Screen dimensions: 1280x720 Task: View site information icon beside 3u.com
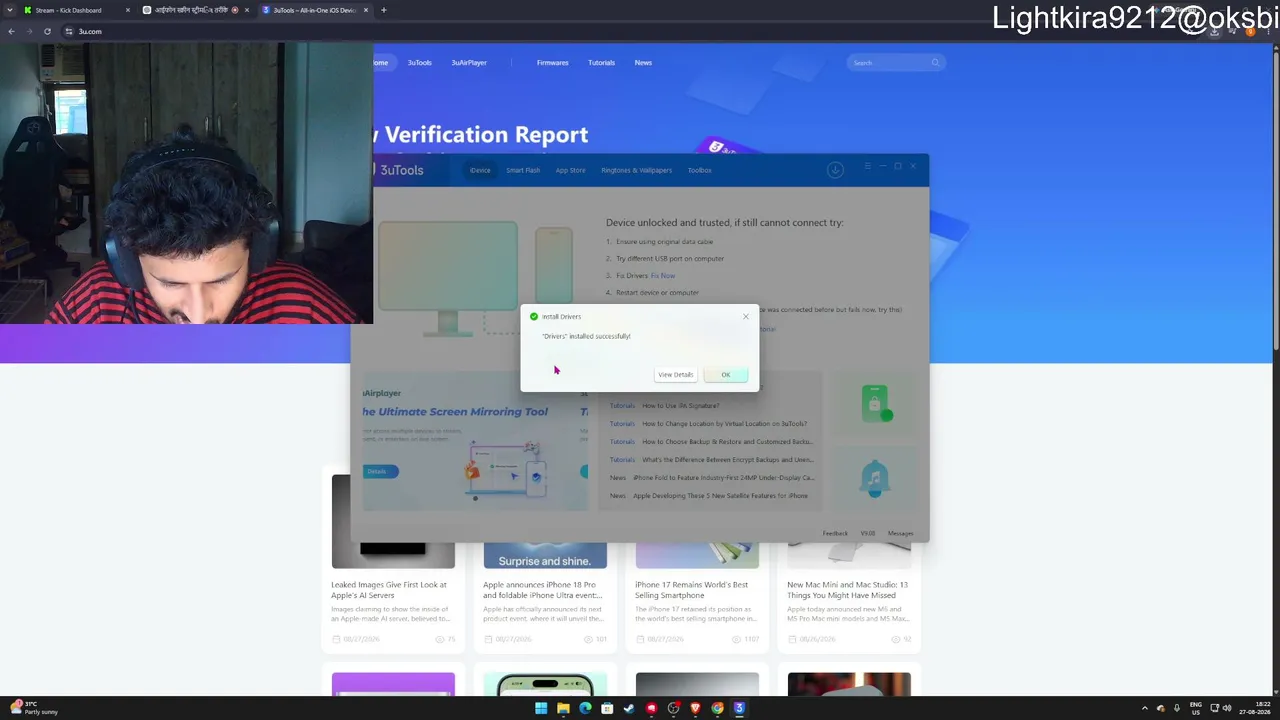pyautogui.click(x=69, y=31)
